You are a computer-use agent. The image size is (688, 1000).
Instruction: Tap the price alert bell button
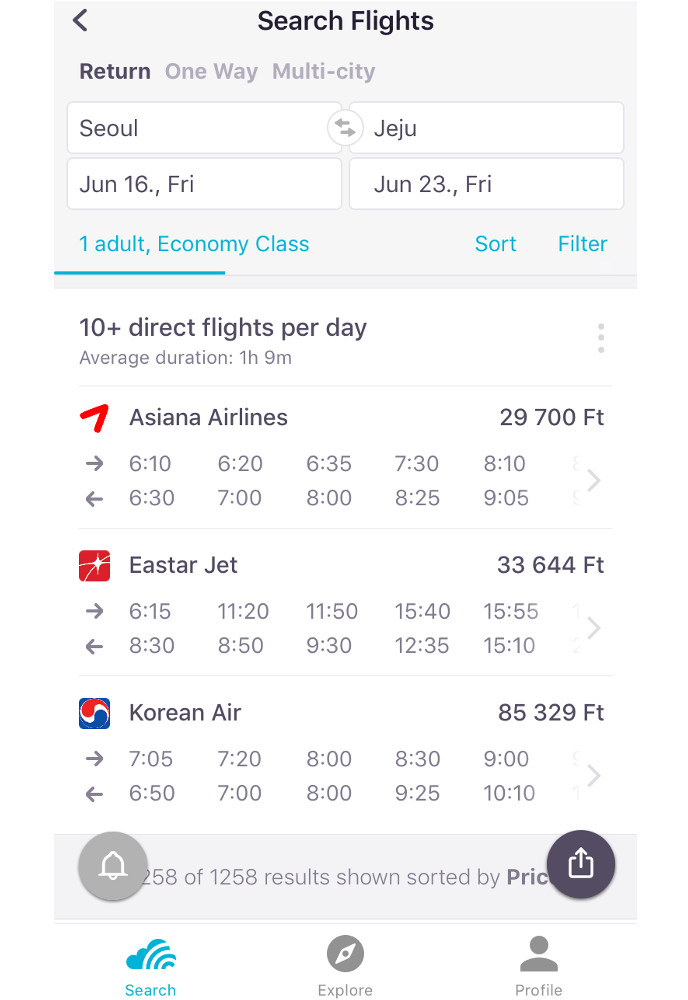[x=113, y=866]
